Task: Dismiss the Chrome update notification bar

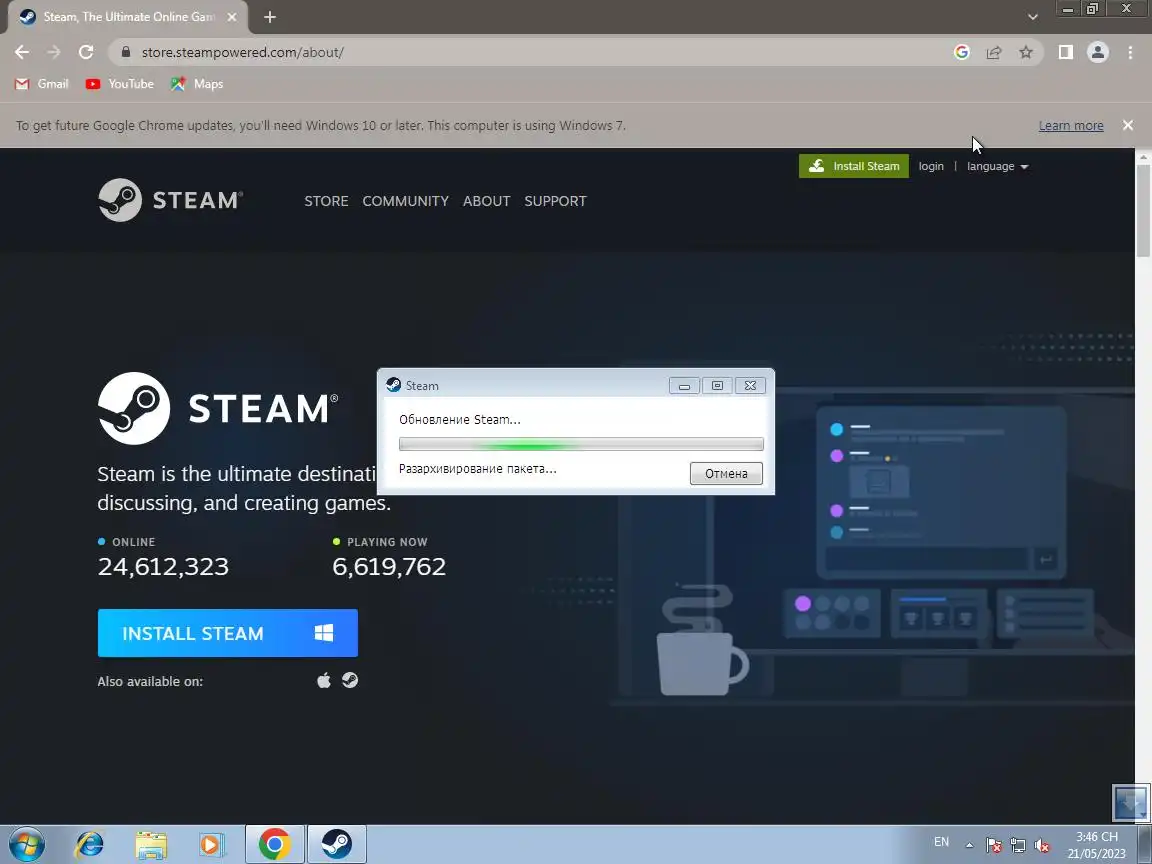Action: [1128, 125]
